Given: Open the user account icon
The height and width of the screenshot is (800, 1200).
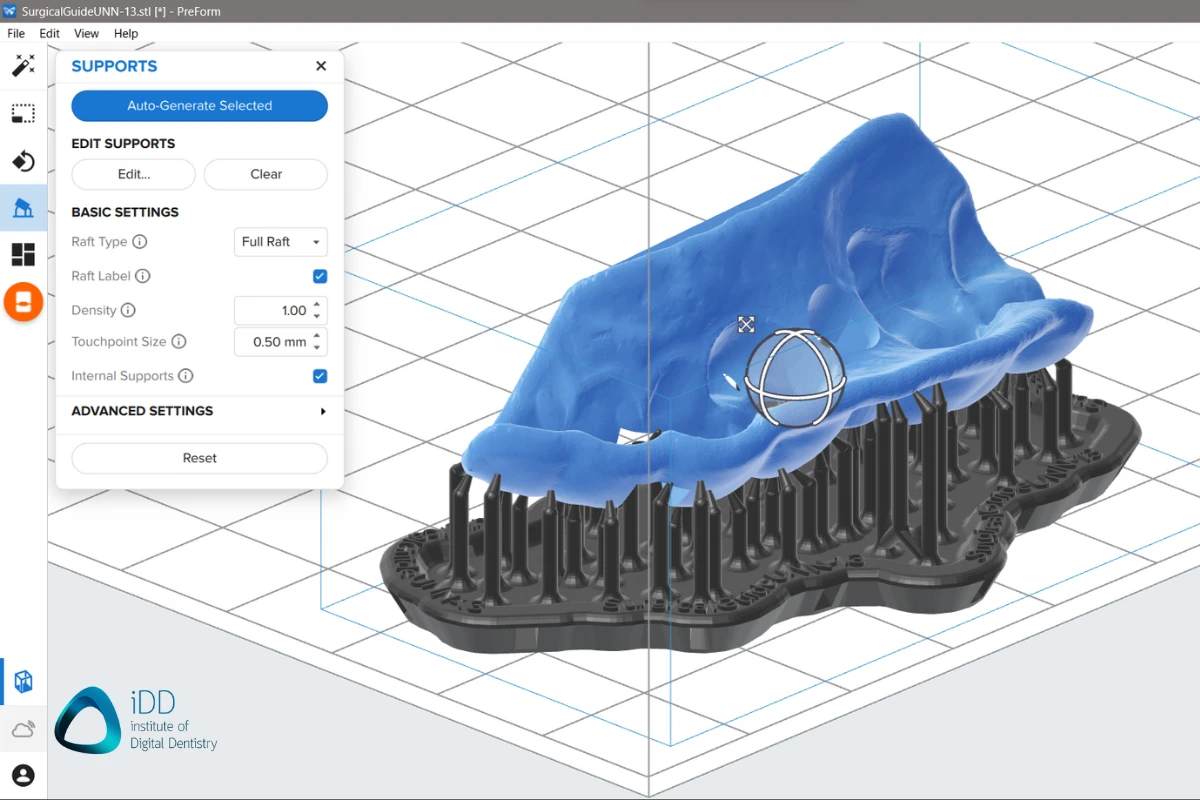Looking at the screenshot, I should tap(23, 775).
